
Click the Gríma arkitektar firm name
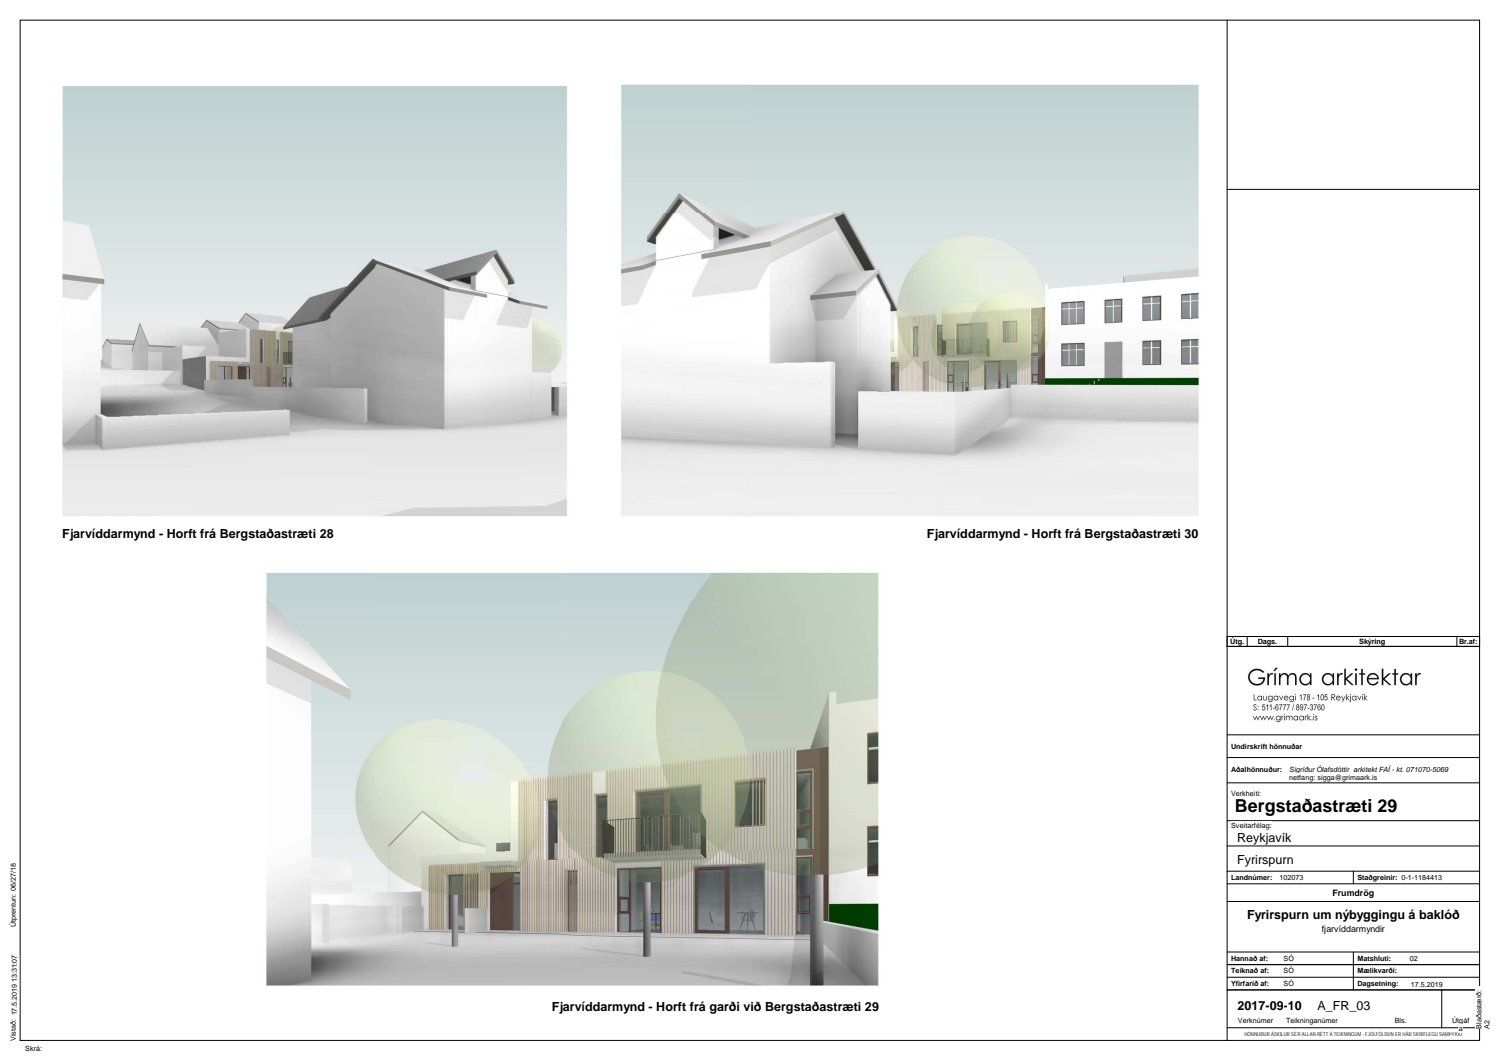click(x=1333, y=678)
